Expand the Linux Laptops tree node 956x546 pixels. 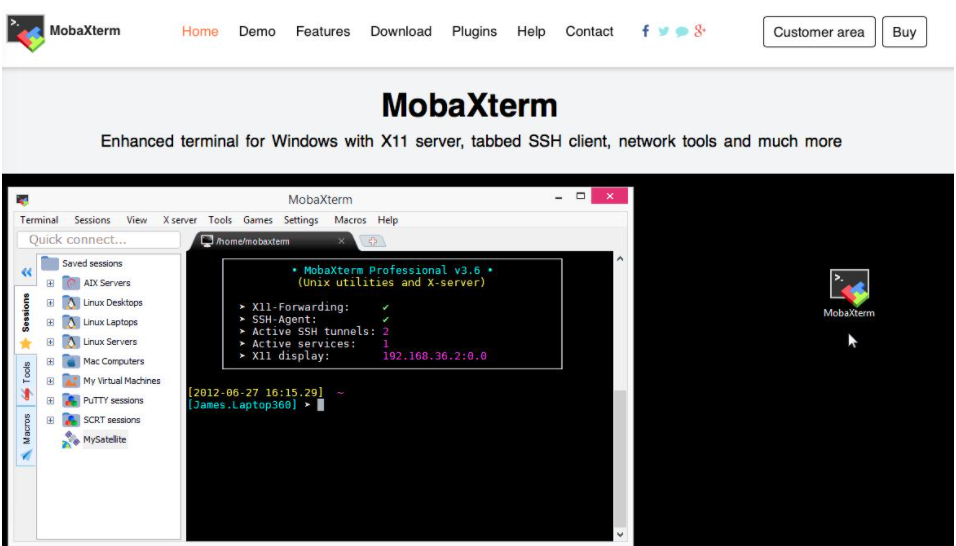pos(51,322)
